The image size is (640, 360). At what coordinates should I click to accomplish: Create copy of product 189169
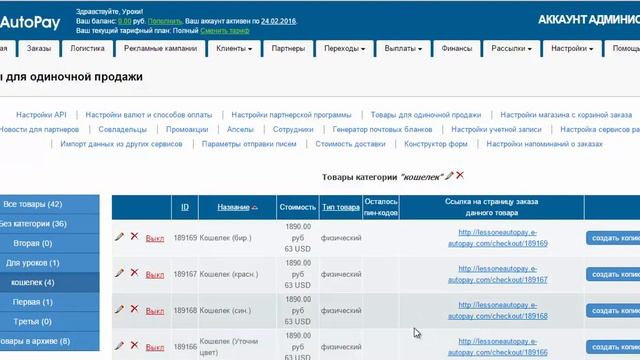613,238
